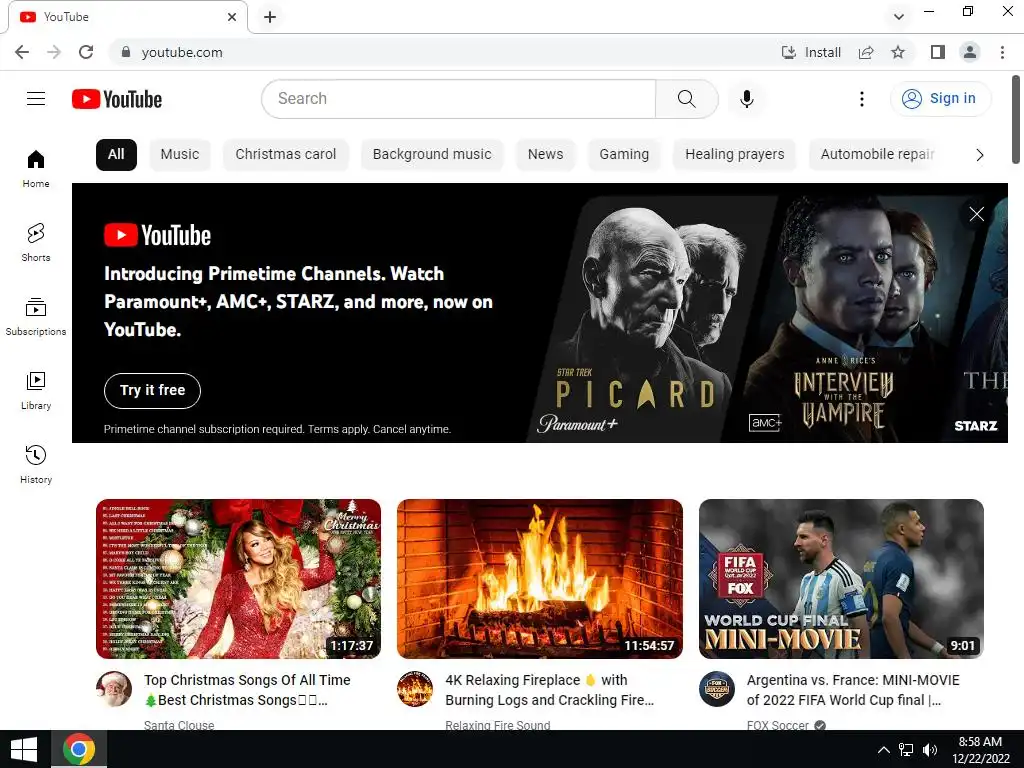Start voice search with microphone icon
This screenshot has height=768, width=1024.
click(746, 99)
